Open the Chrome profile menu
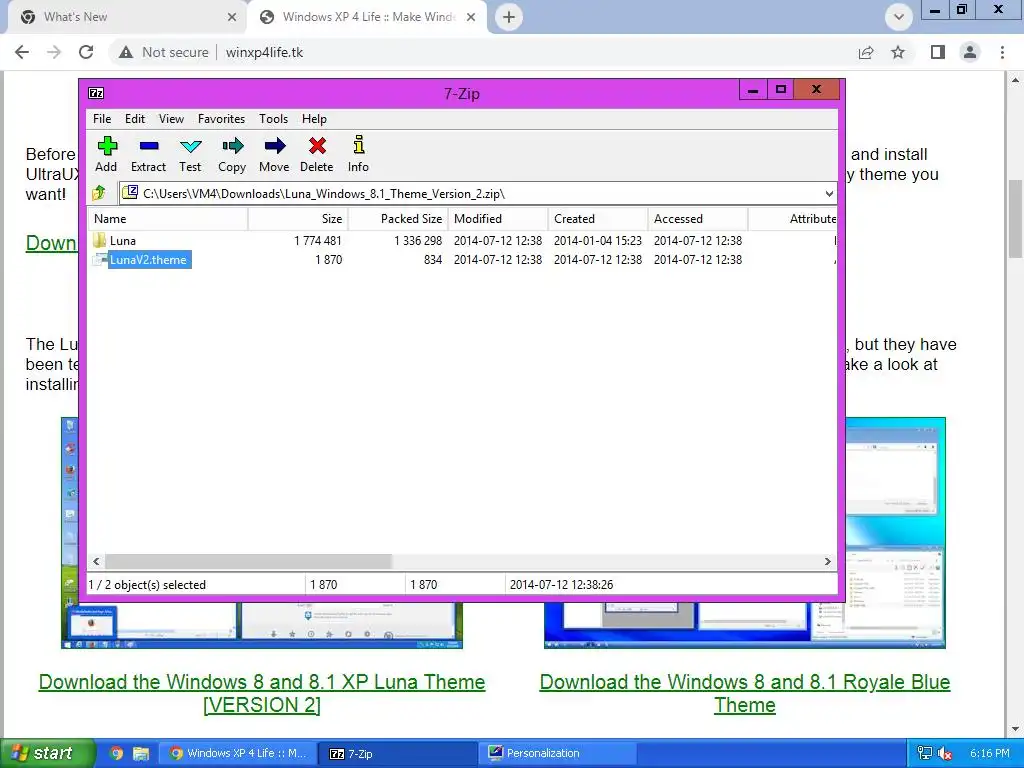The image size is (1024, 768). tap(970, 52)
